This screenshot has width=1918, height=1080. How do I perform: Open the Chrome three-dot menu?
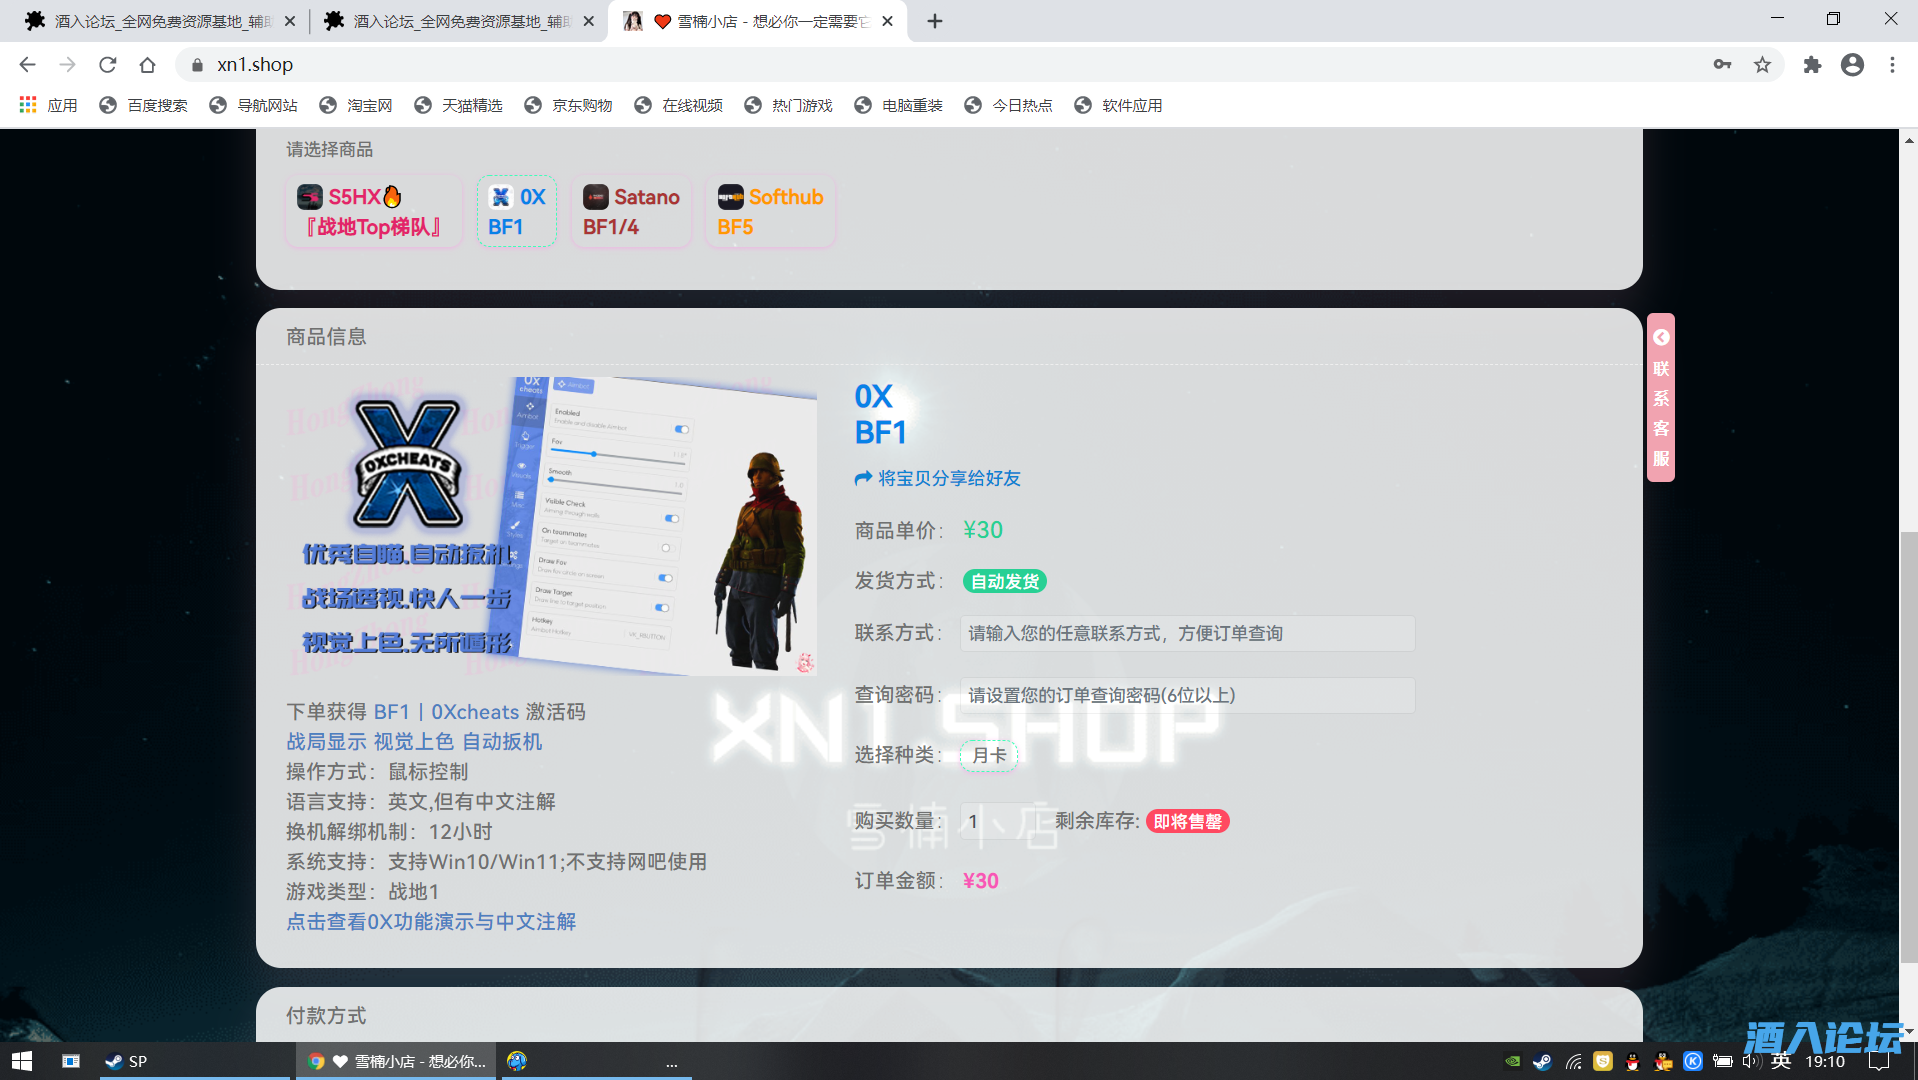point(1892,65)
